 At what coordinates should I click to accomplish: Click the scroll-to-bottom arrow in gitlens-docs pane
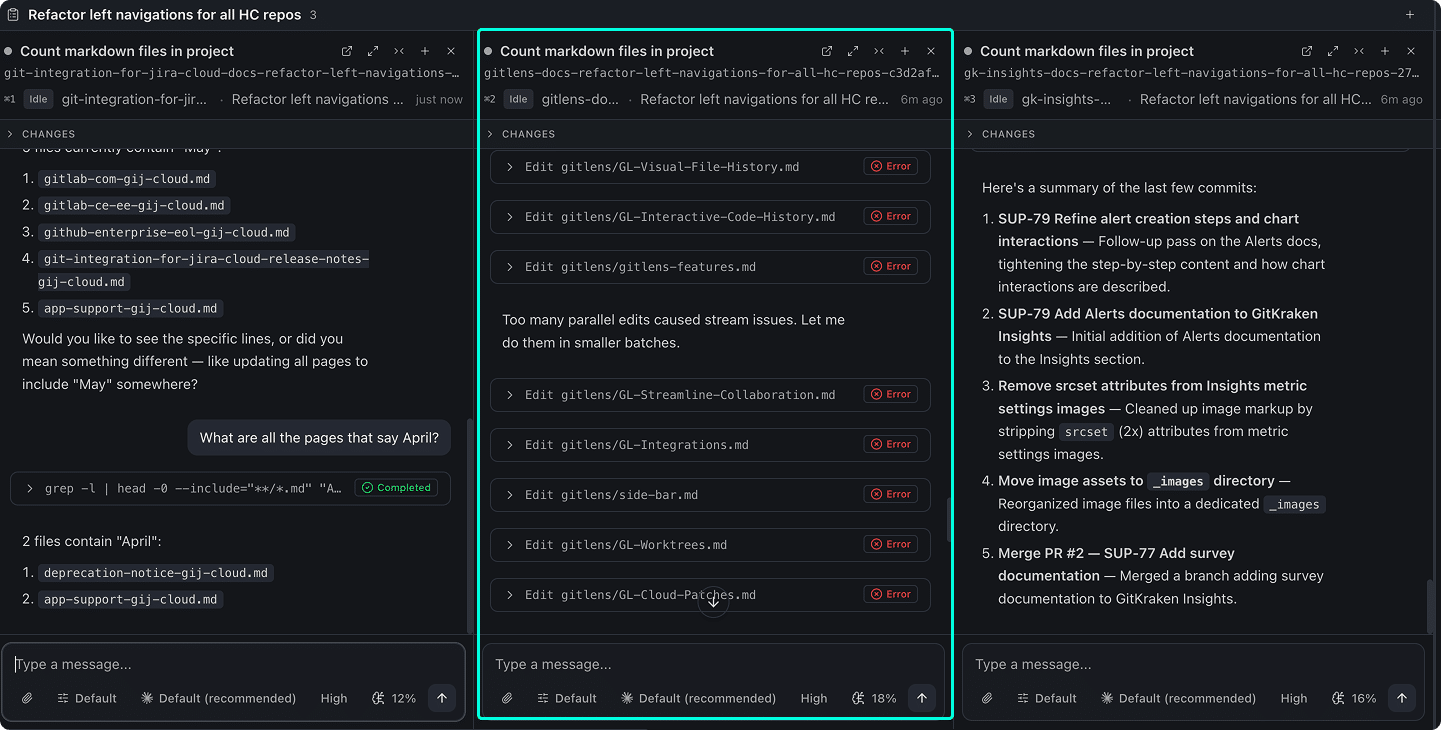(713, 601)
